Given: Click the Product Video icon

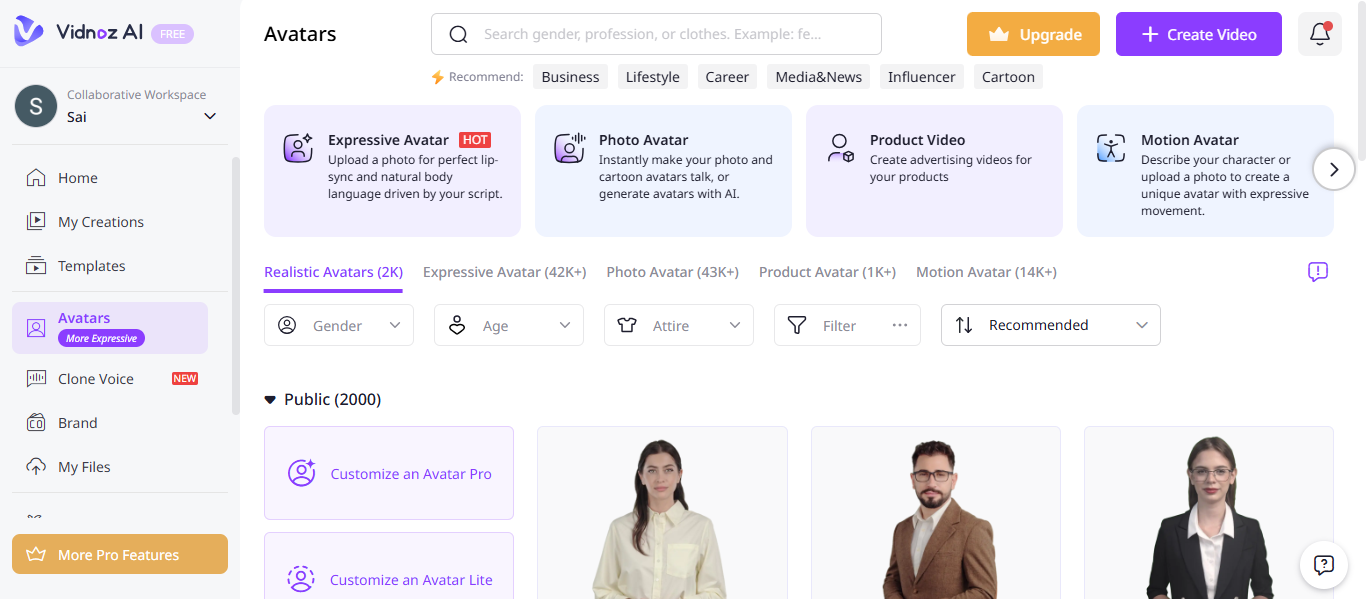Looking at the screenshot, I should pyautogui.click(x=840, y=147).
